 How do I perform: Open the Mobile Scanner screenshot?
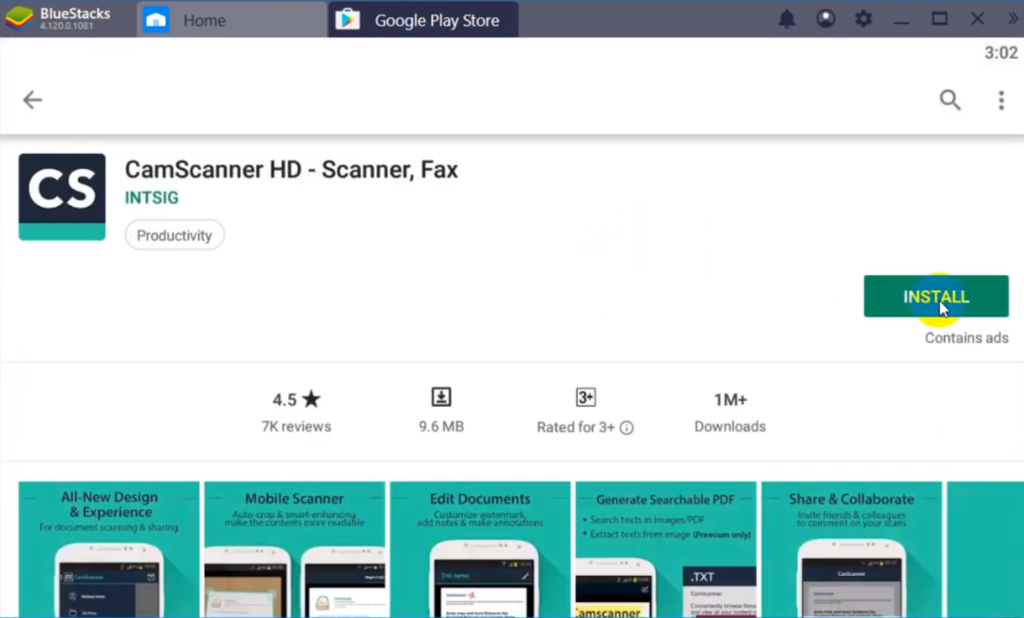pyautogui.click(x=295, y=549)
